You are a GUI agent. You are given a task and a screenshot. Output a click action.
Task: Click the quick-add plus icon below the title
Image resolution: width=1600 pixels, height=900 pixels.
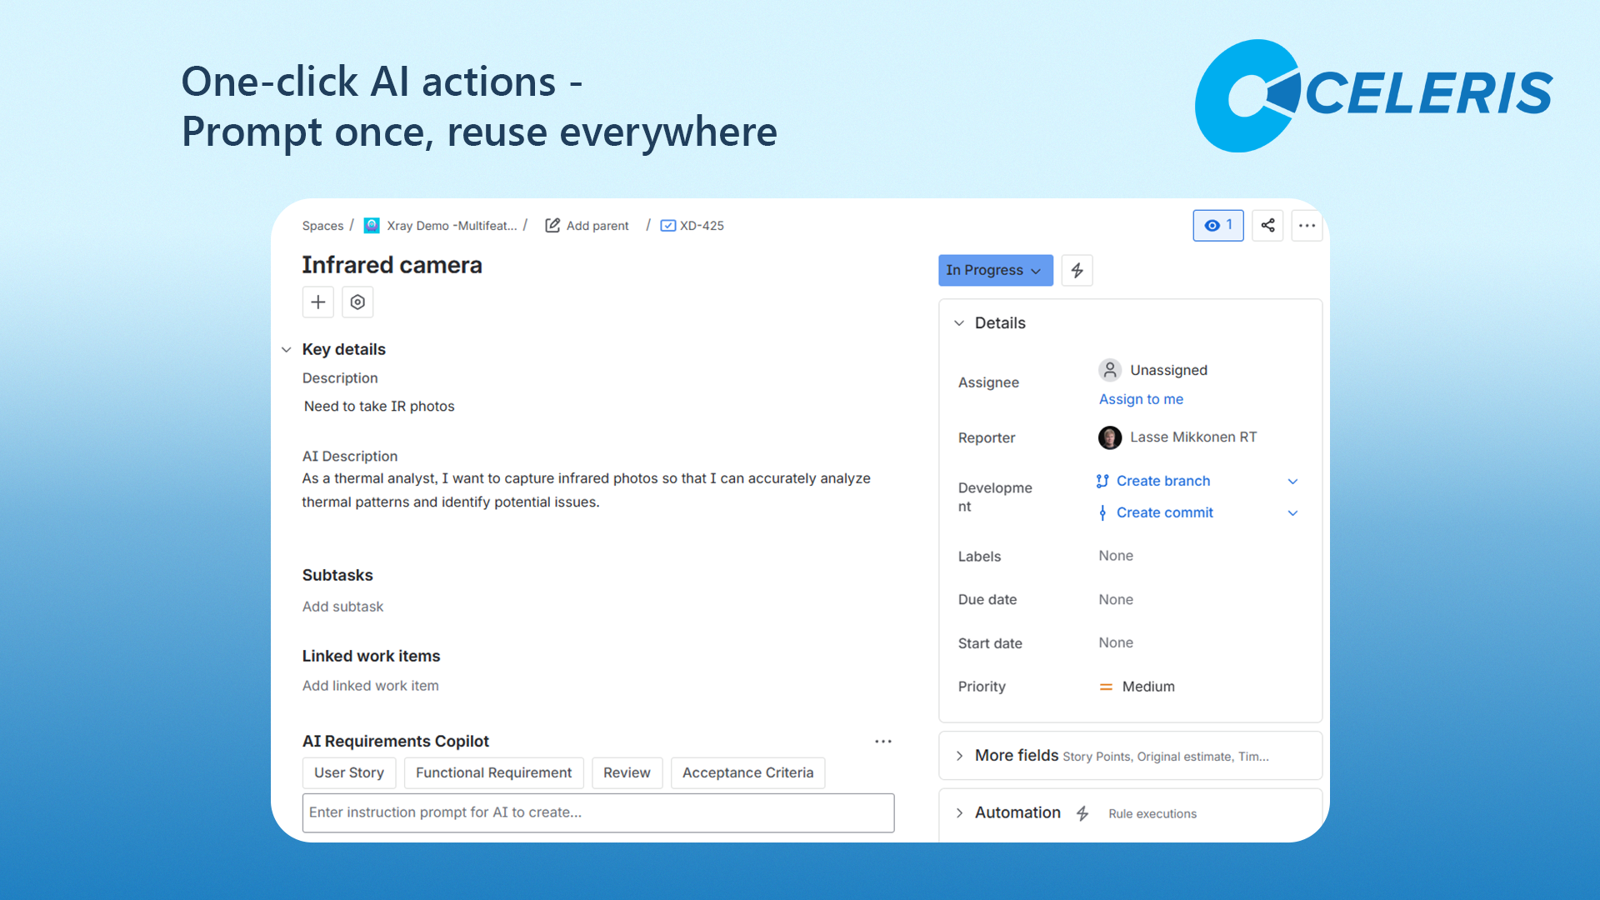point(318,302)
